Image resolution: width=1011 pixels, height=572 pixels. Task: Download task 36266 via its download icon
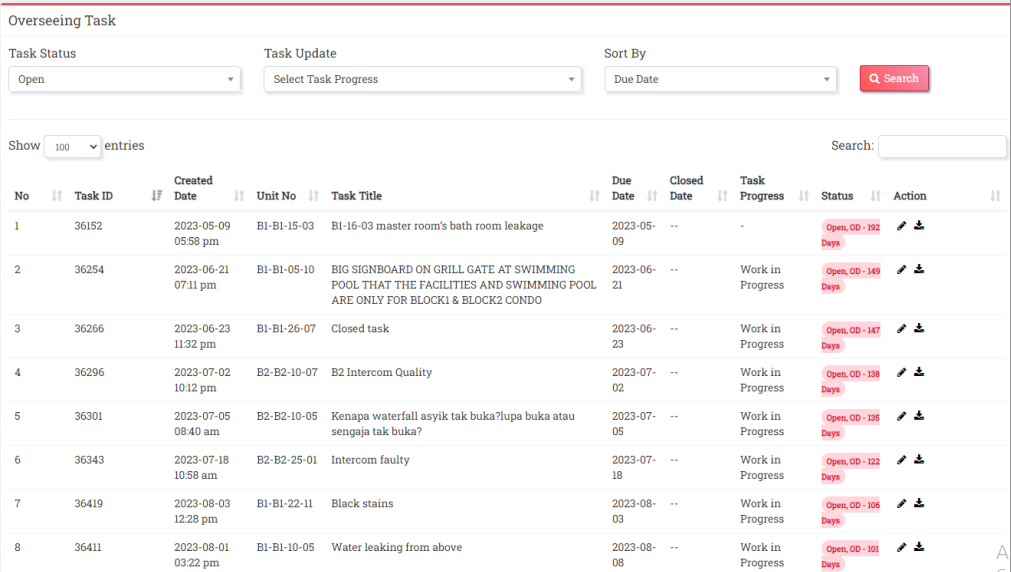coord(919,328)
